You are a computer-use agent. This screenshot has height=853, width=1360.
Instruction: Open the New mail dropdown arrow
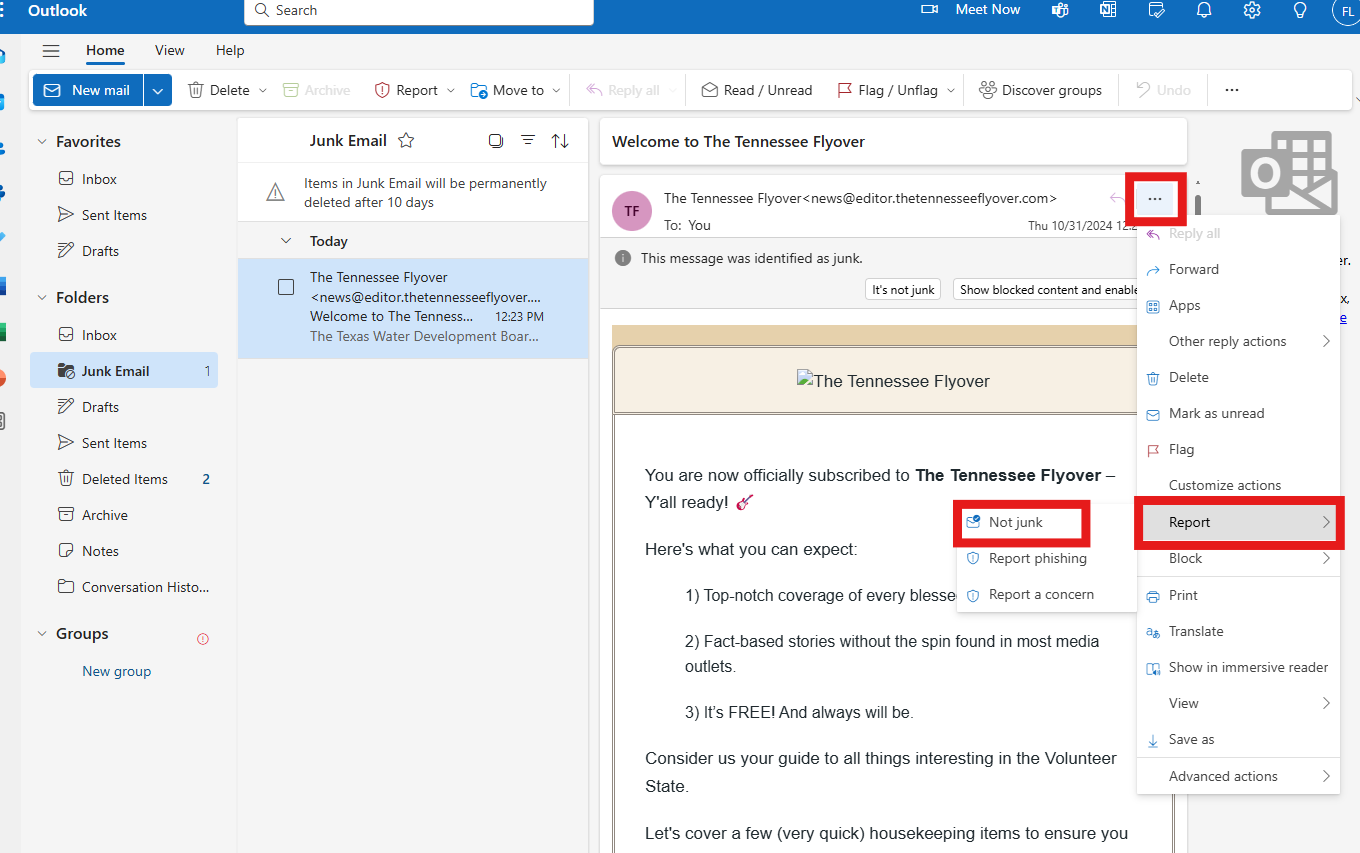tap(158, 90)
